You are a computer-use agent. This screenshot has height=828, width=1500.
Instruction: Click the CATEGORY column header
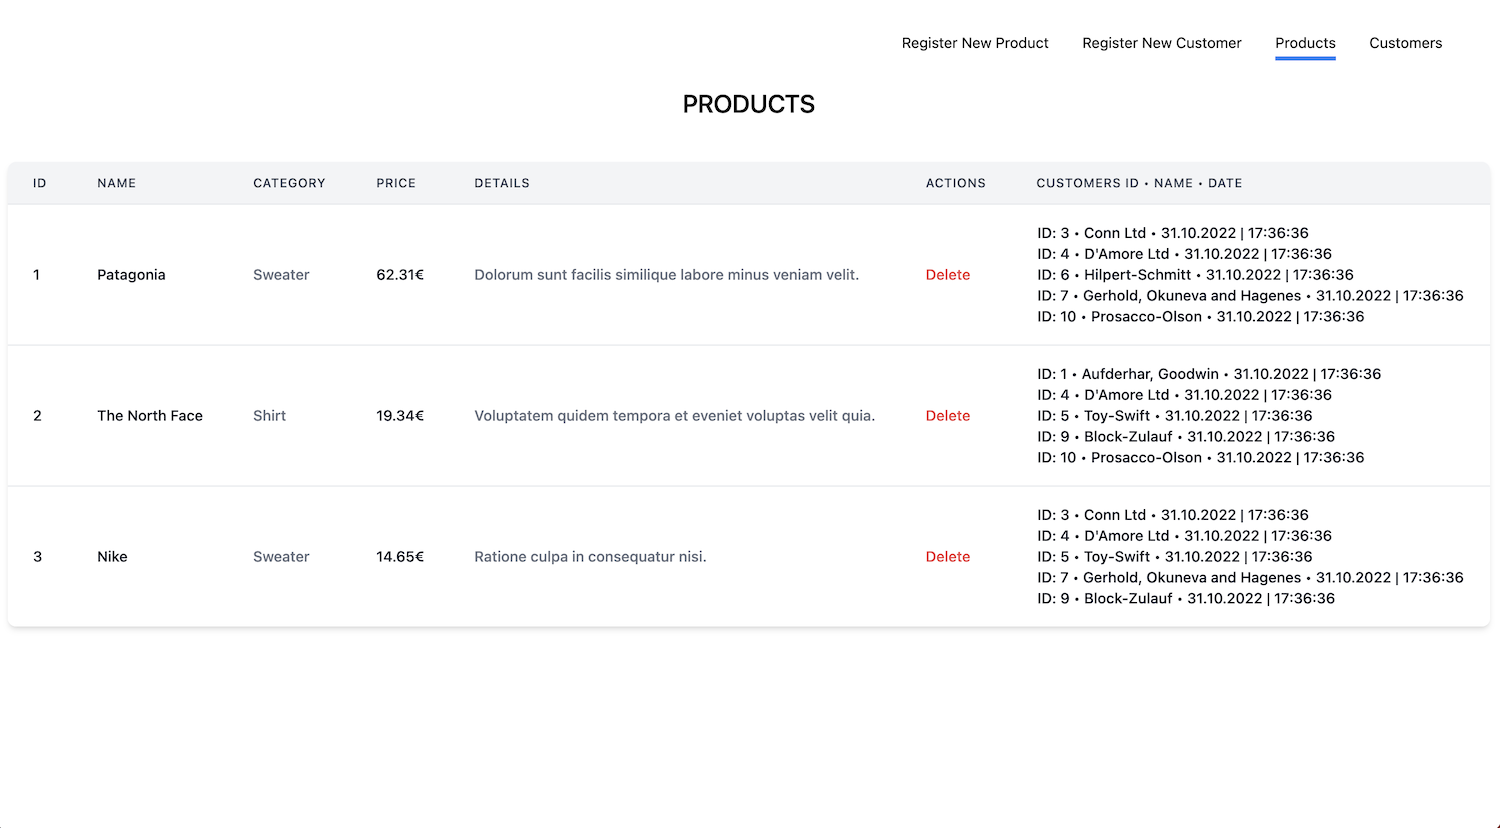click(x=289, y=183)
